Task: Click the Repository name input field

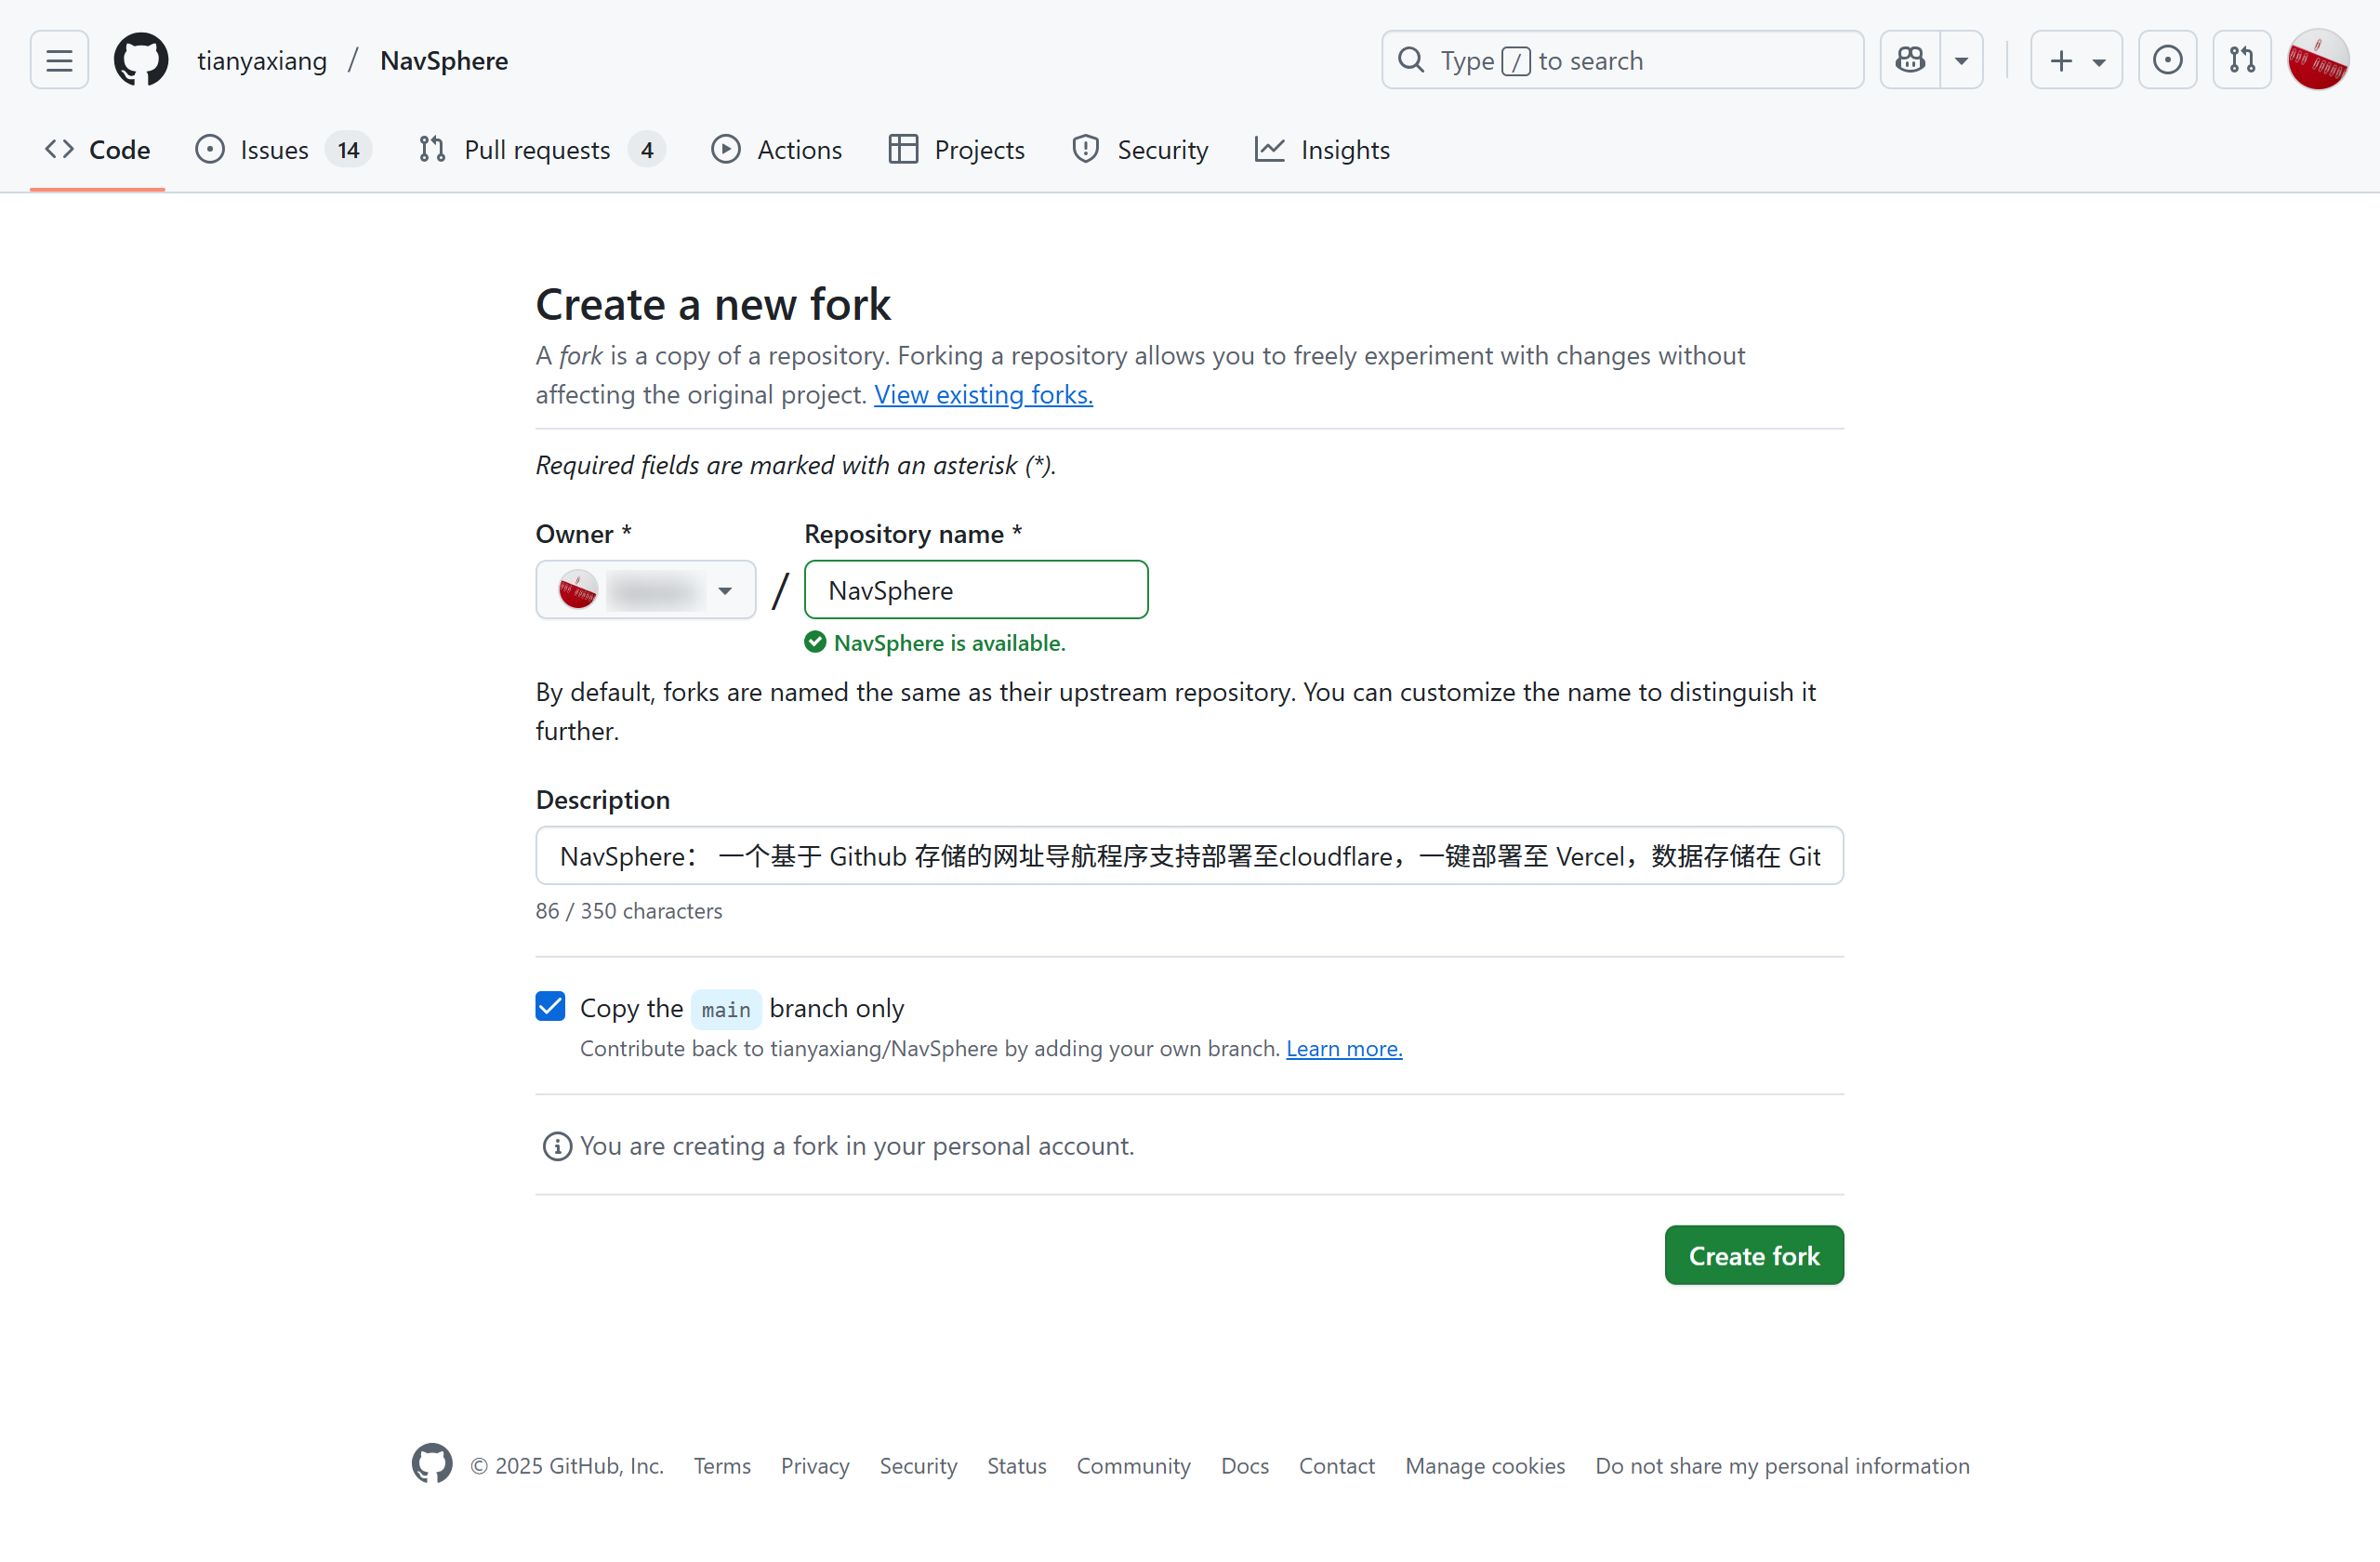Action: pyautogui.click(x=975, y=590)
